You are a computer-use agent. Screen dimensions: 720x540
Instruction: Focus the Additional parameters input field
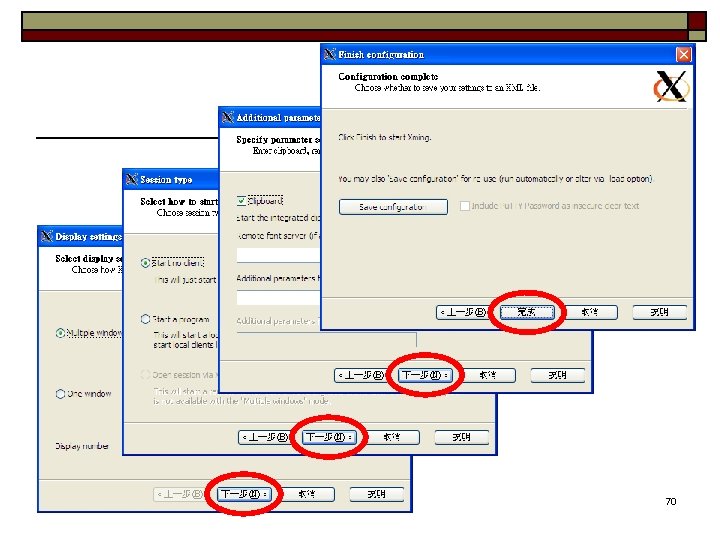[x=278, y=298]
